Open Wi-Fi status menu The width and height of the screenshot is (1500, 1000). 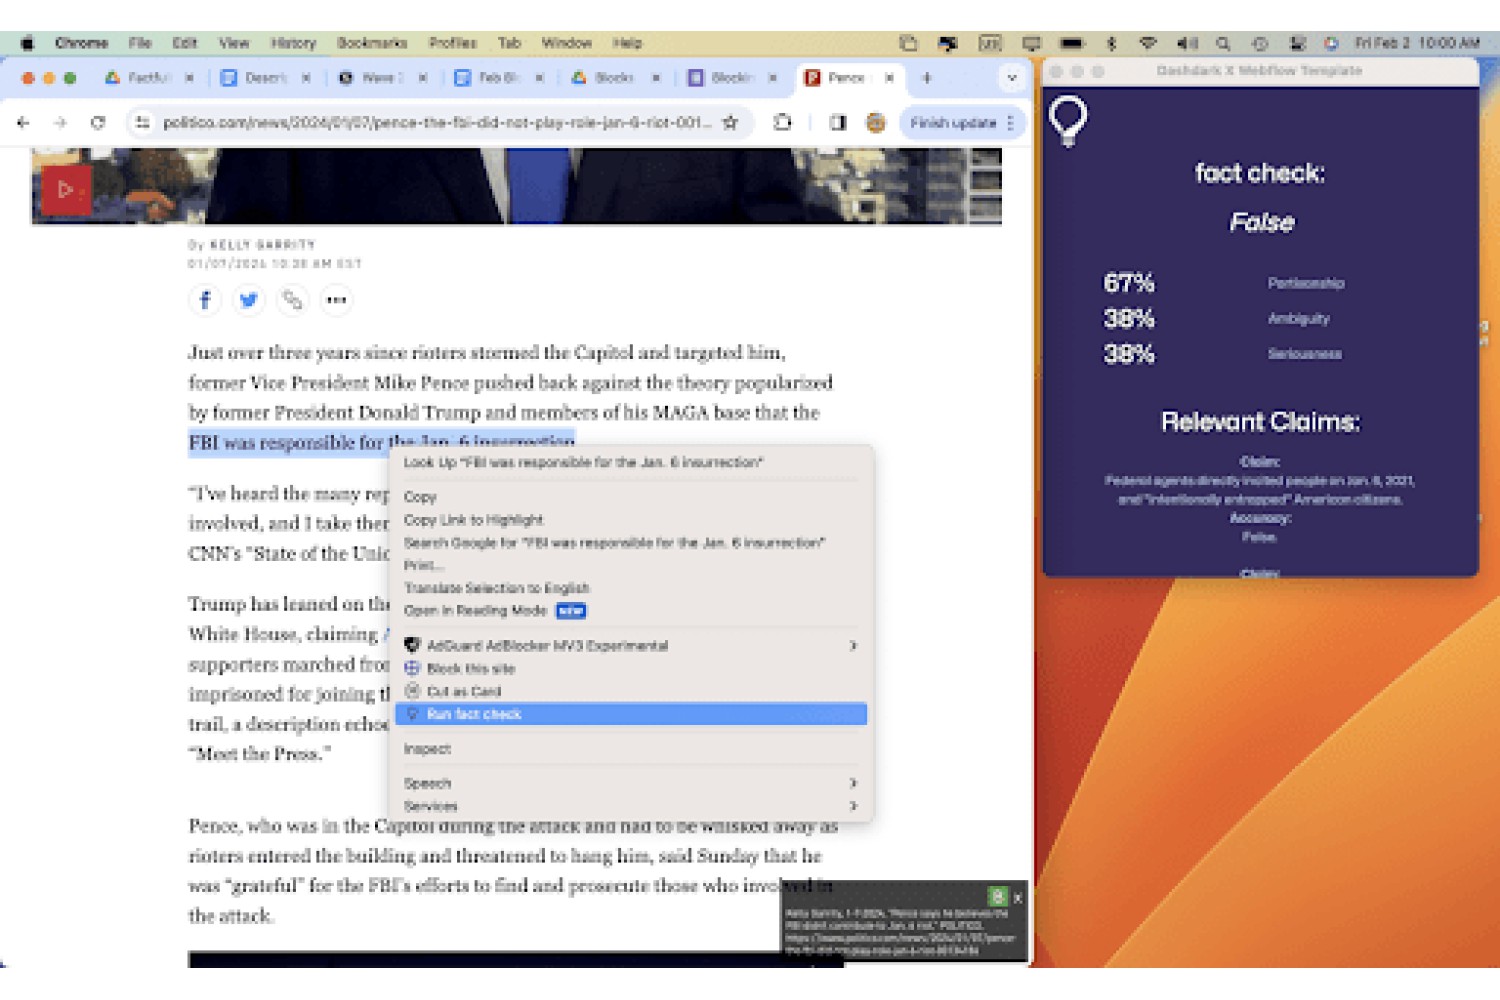1148,43
